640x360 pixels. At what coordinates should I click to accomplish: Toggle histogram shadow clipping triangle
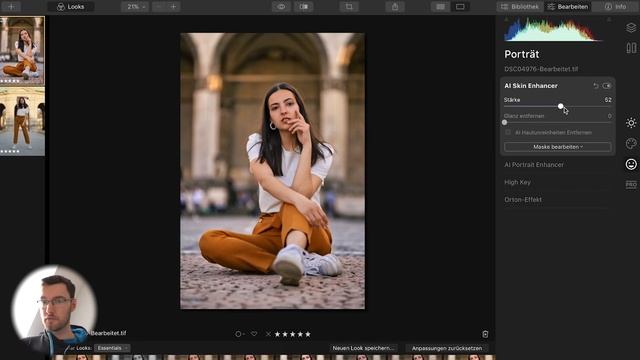pos(507,19)
